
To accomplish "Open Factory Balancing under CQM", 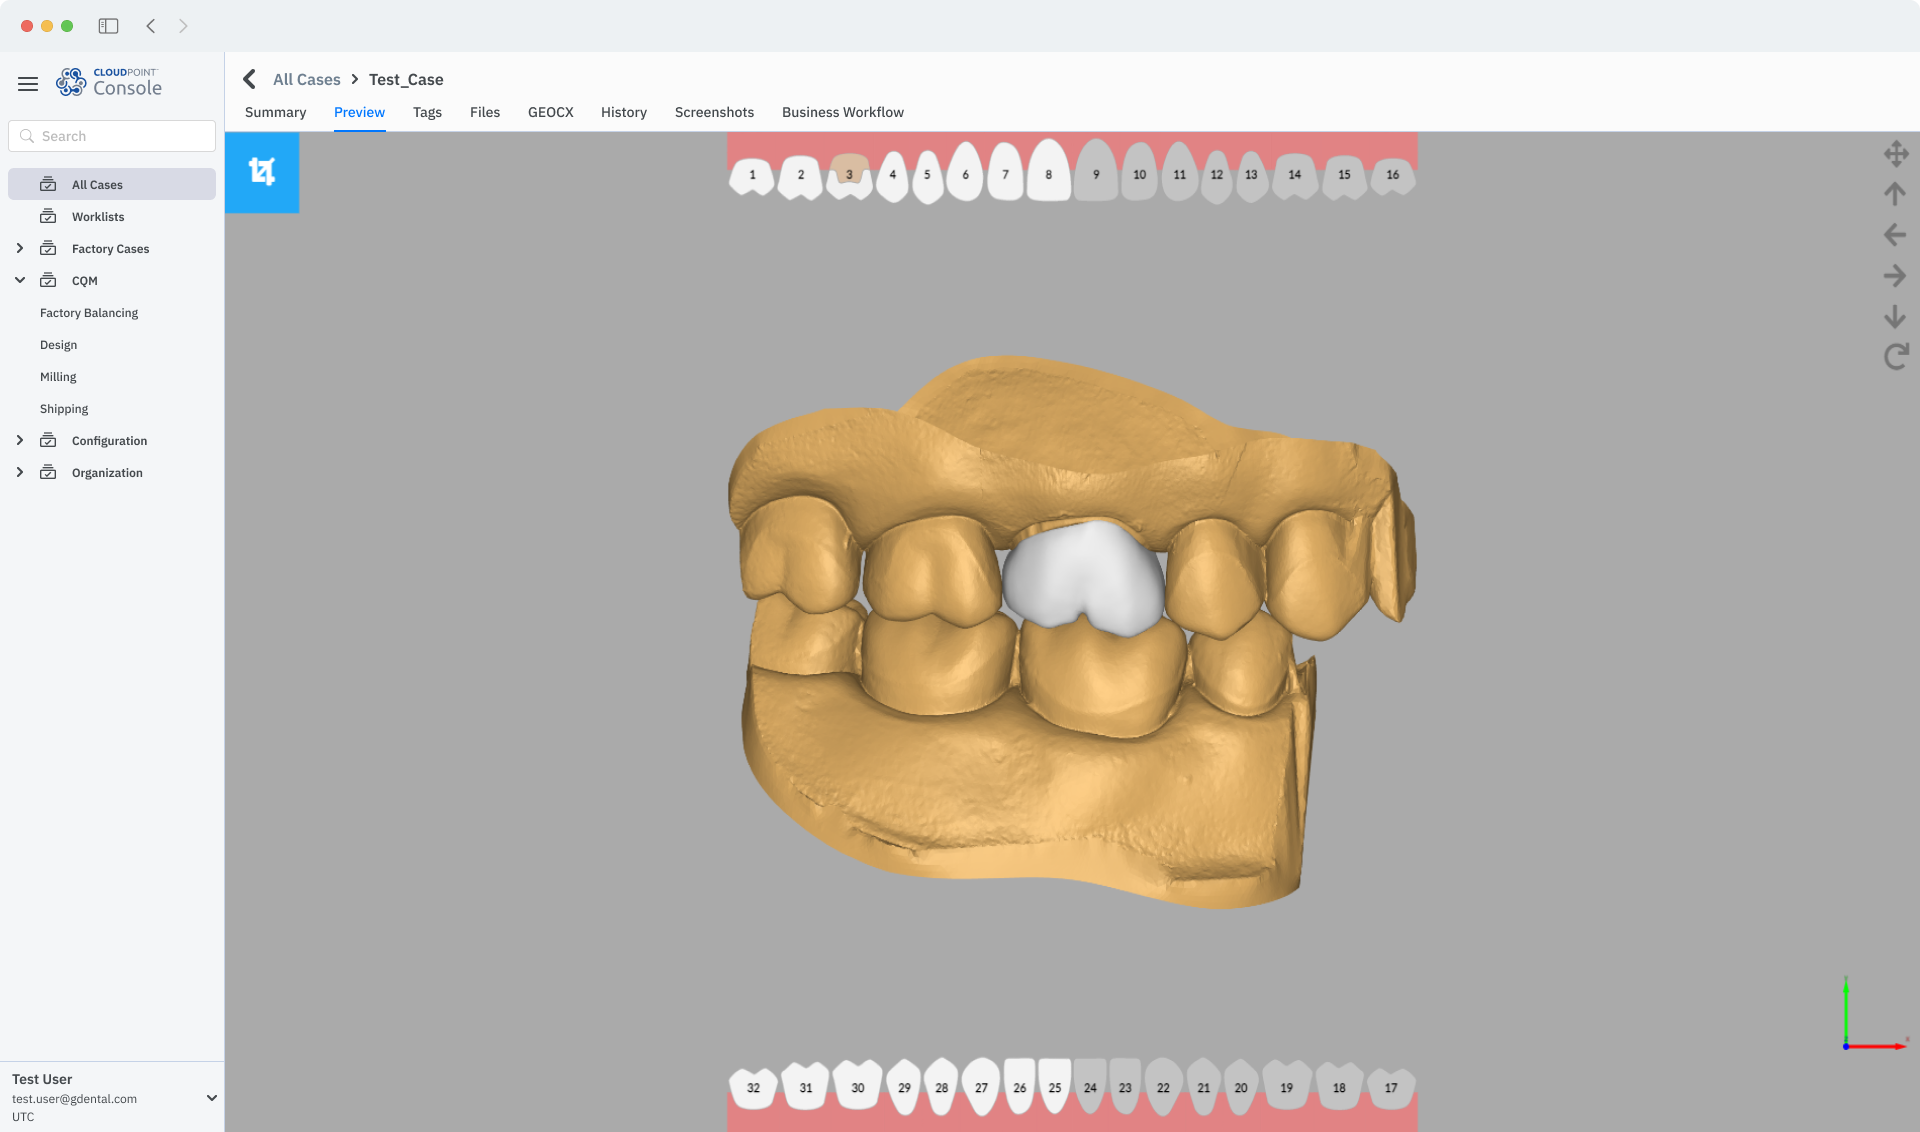I will pyautogui.click(x=89, y=313).
